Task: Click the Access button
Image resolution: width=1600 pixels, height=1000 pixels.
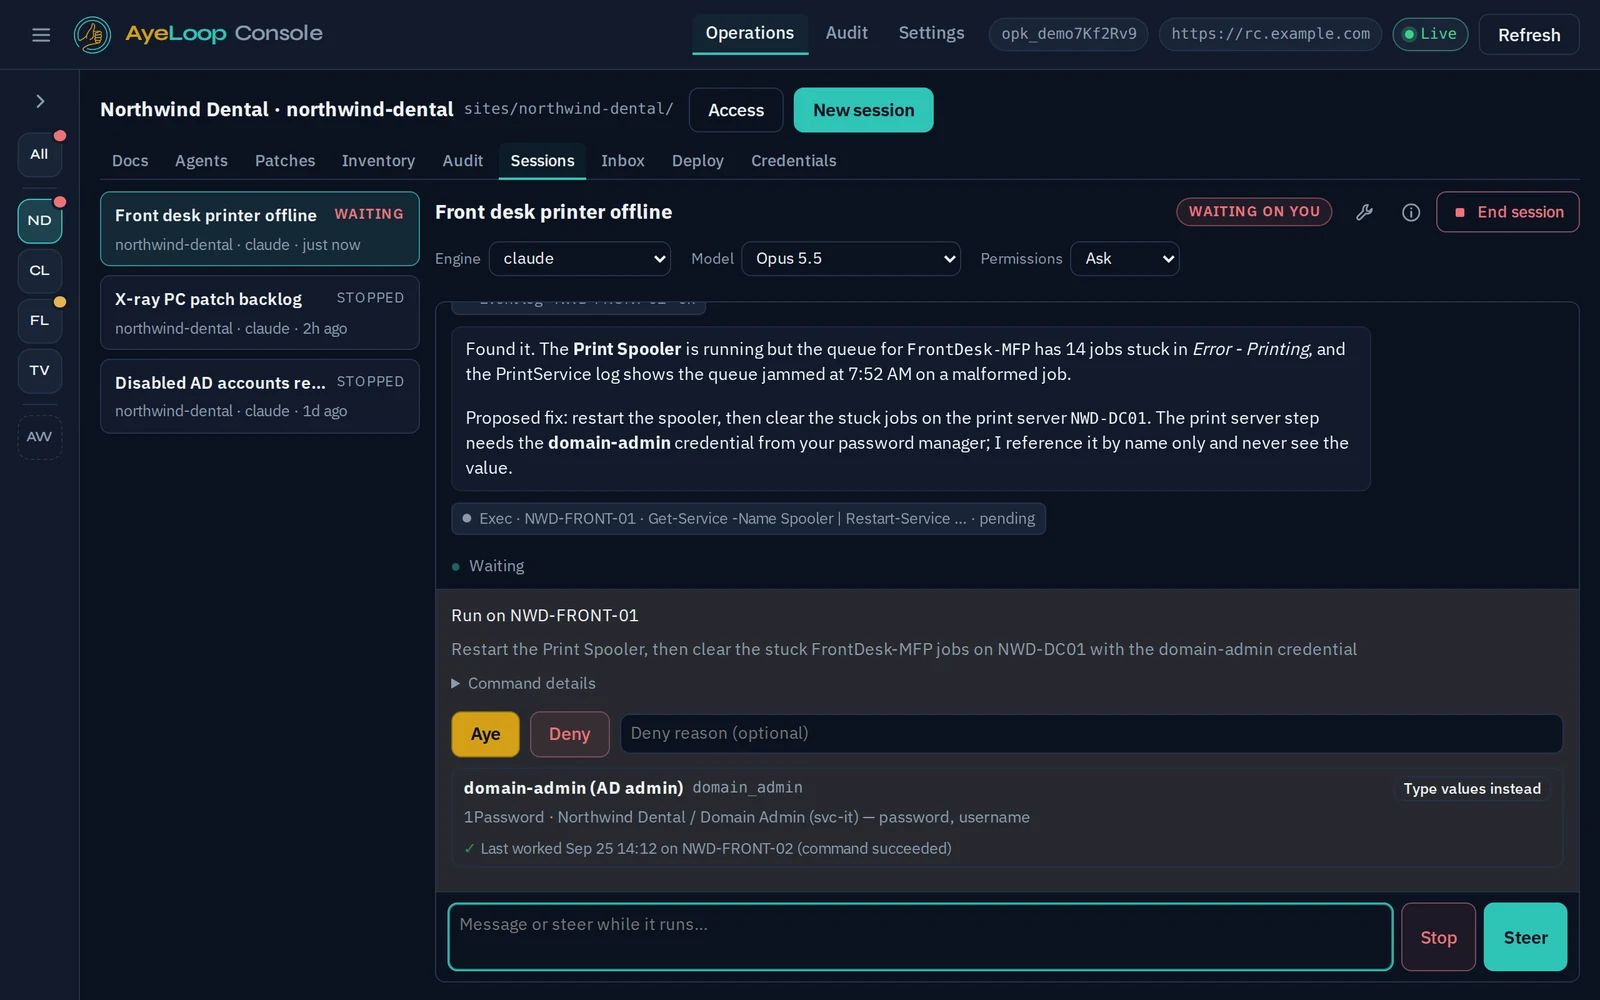Action: 736,110
